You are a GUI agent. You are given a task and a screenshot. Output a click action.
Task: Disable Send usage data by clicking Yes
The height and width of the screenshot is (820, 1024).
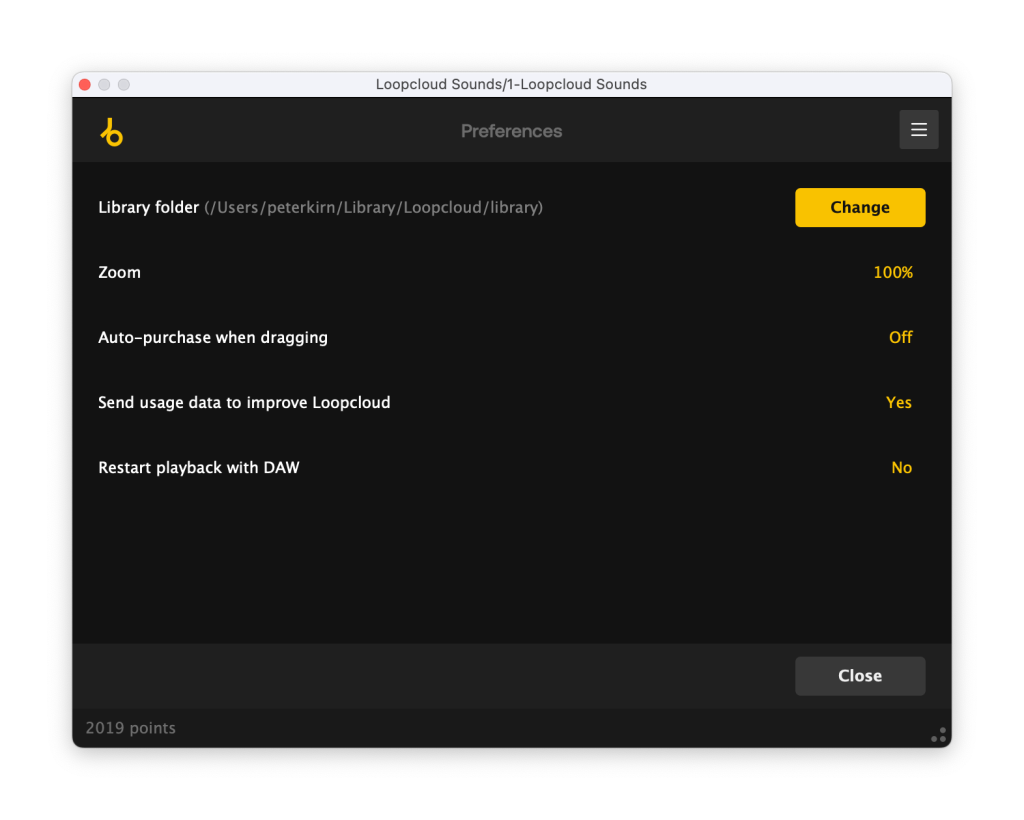(898, 403)
